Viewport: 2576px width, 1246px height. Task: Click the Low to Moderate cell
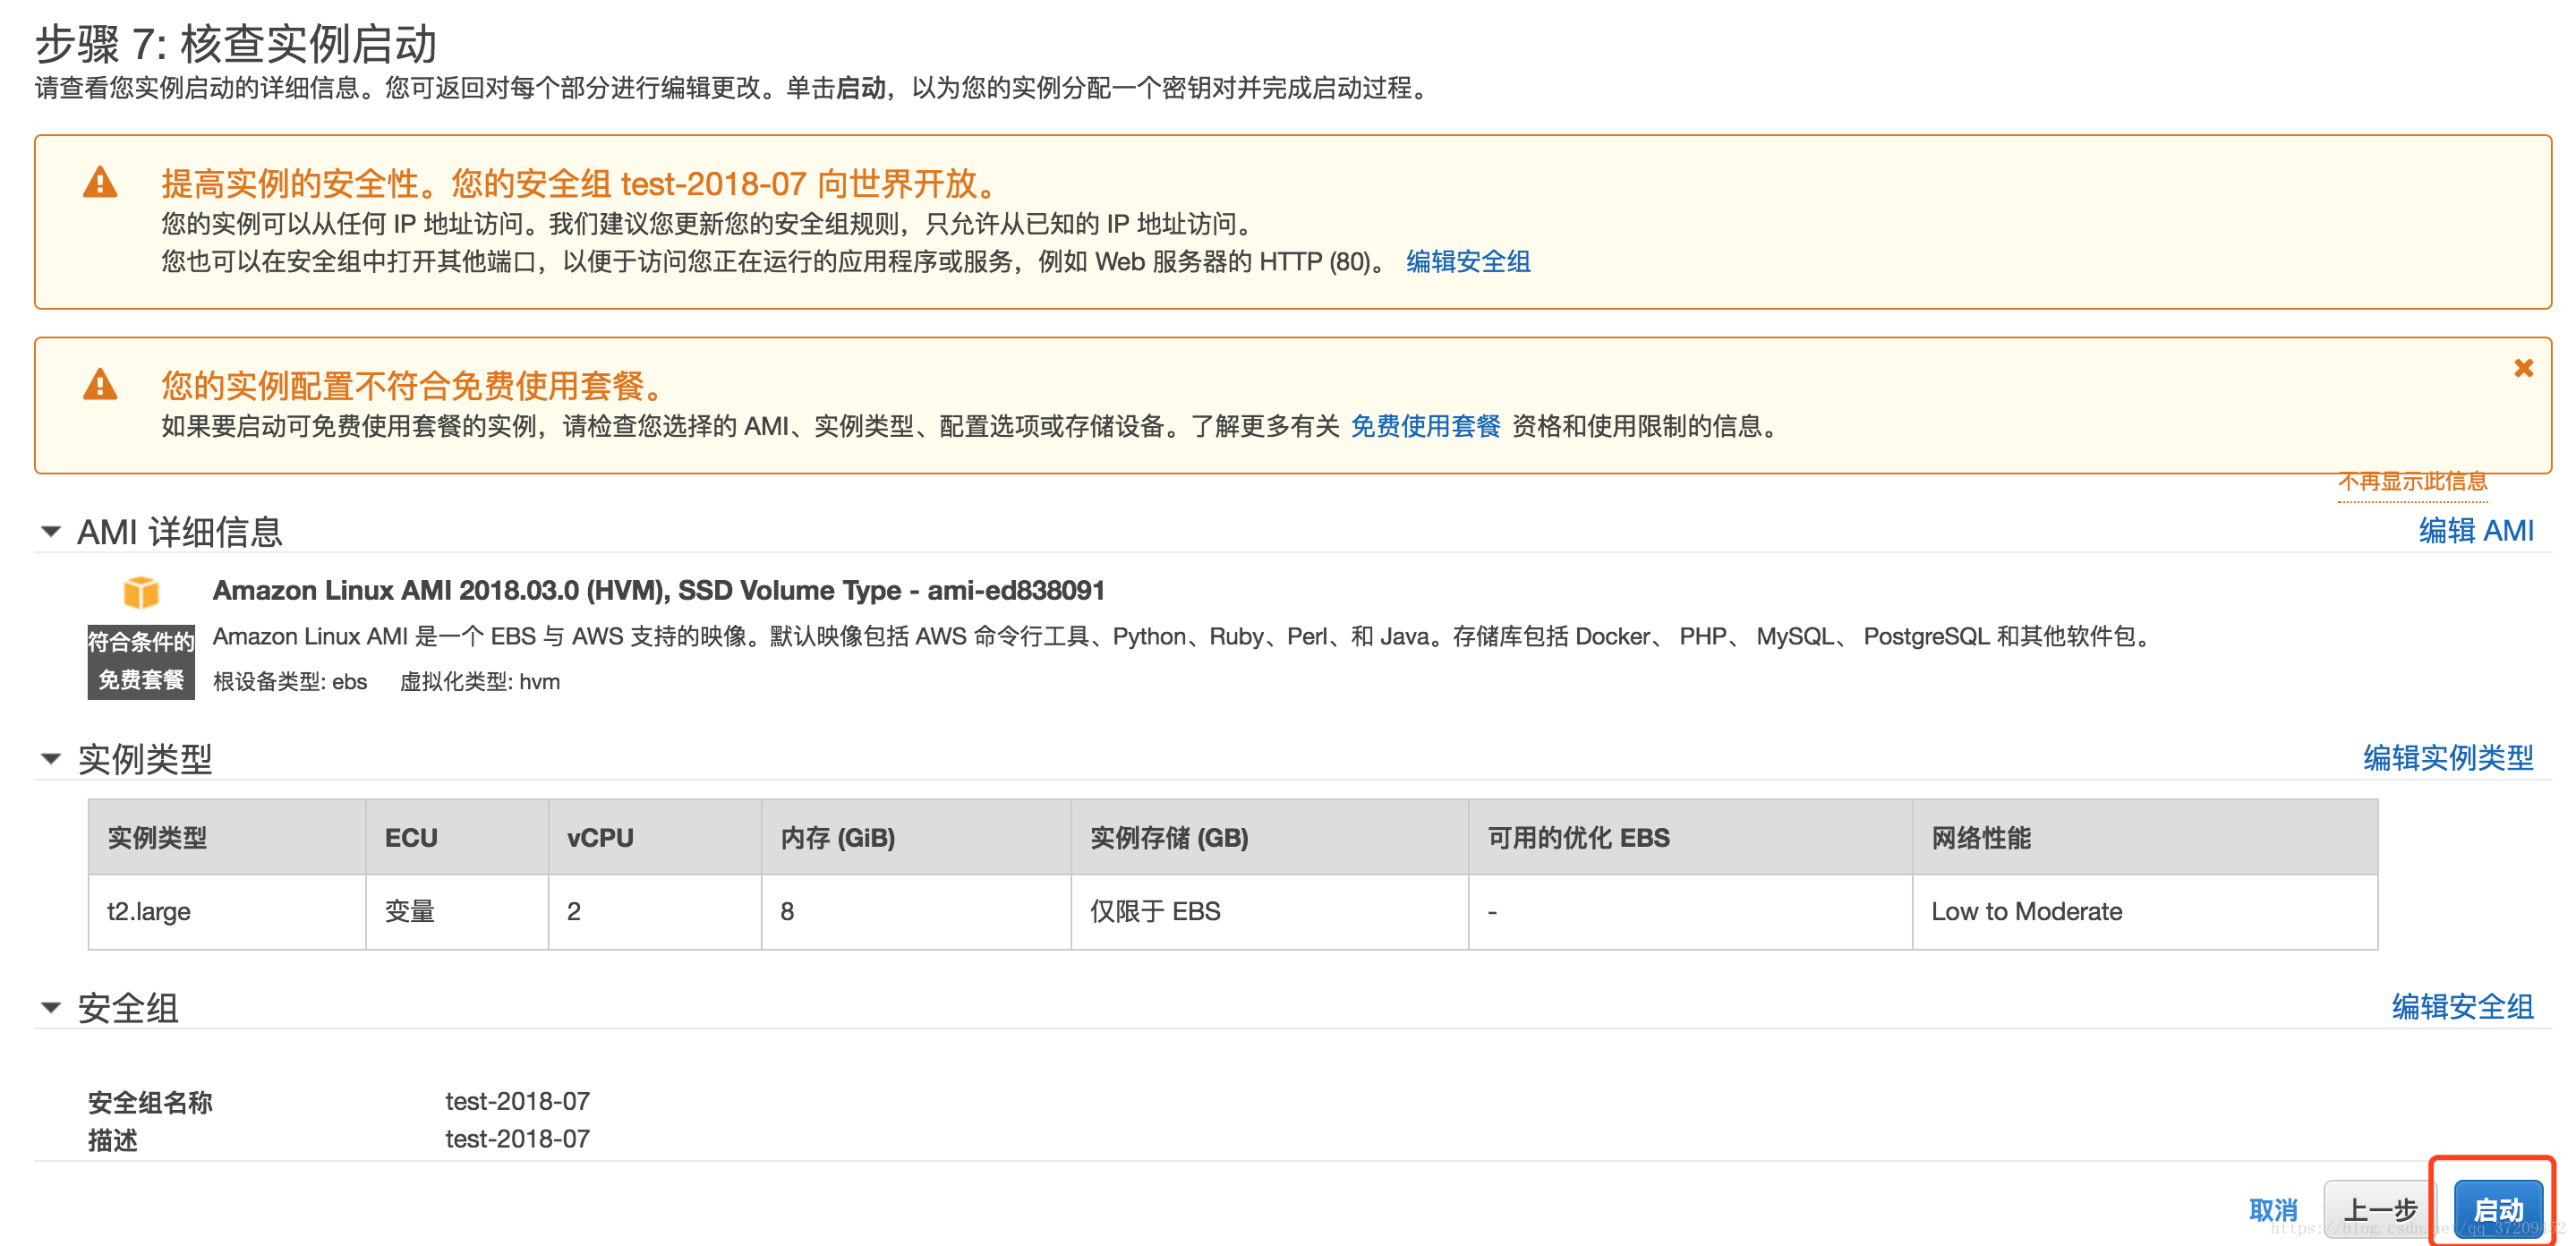tap(2145, 911)
